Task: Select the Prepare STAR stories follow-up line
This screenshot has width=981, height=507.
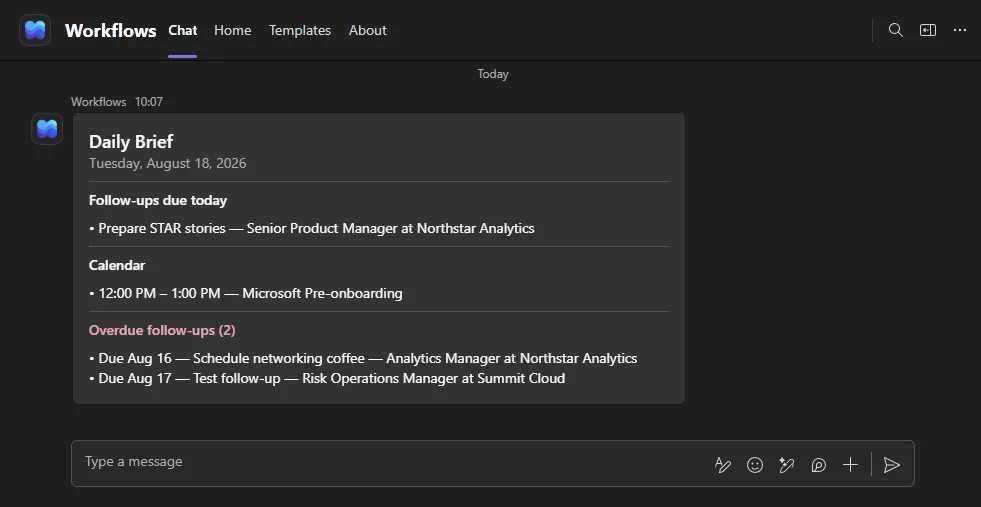Action: click(x=312, y=228)
